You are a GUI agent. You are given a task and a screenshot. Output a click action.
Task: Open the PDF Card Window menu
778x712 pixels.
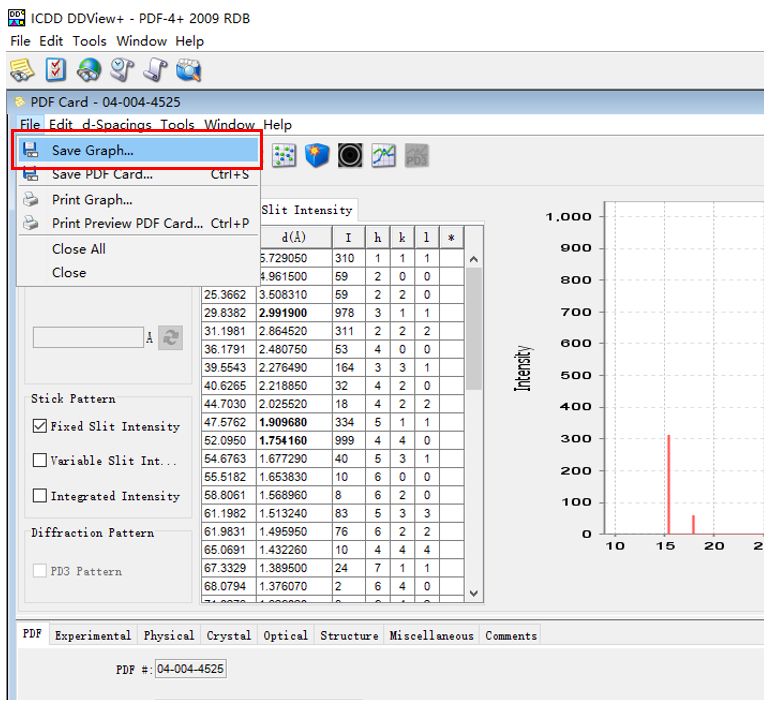tap(229, 125)
